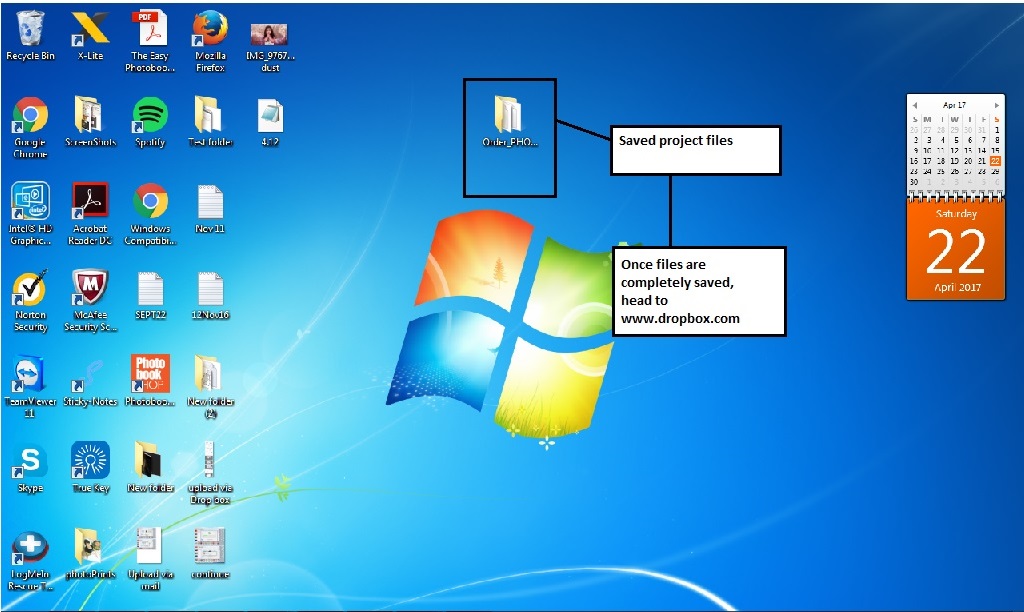Click the large orange Saturday 22 date page
The image size is (1024, 612).
tap(955, 250)
